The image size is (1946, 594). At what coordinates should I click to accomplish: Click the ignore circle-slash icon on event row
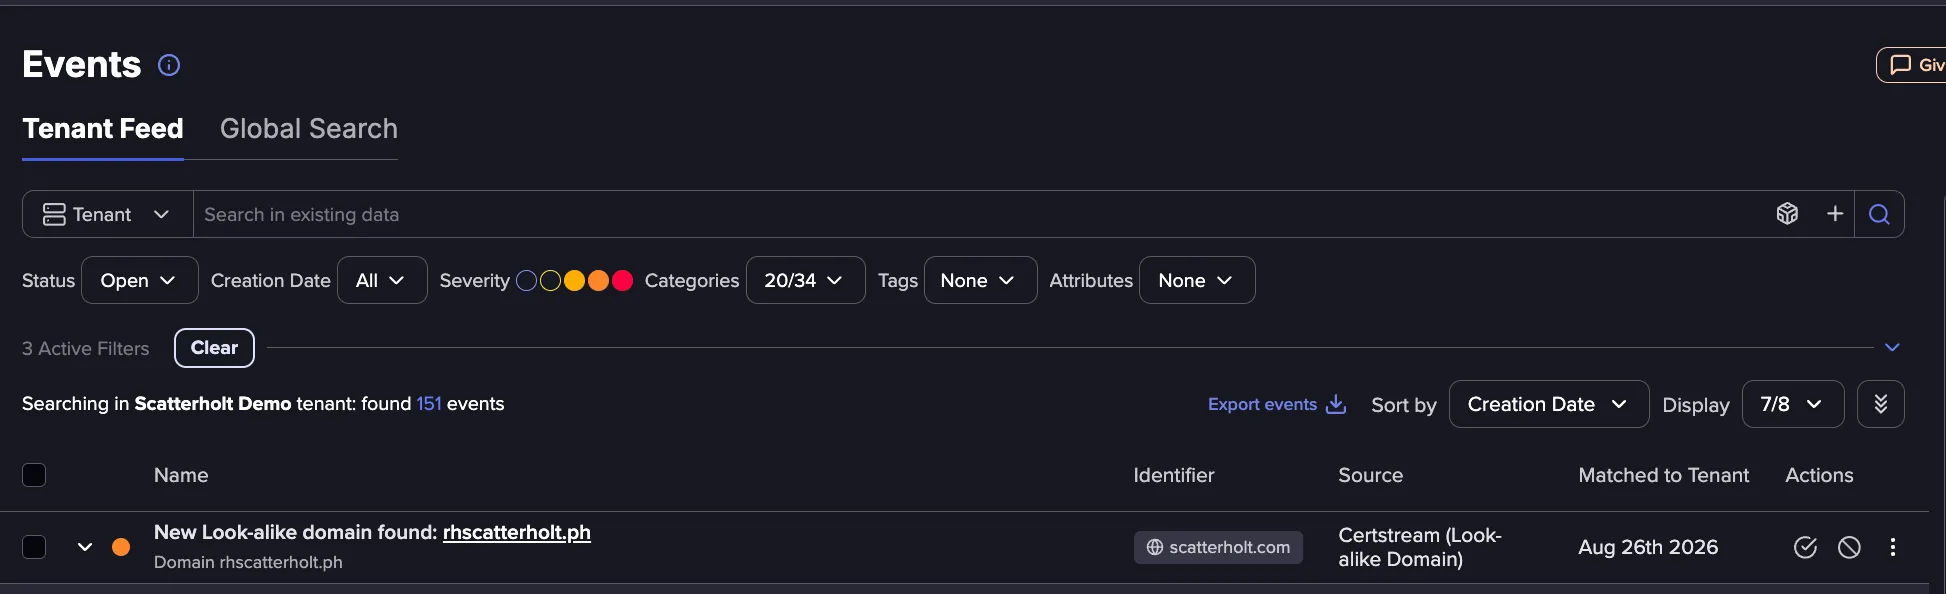1849,547
